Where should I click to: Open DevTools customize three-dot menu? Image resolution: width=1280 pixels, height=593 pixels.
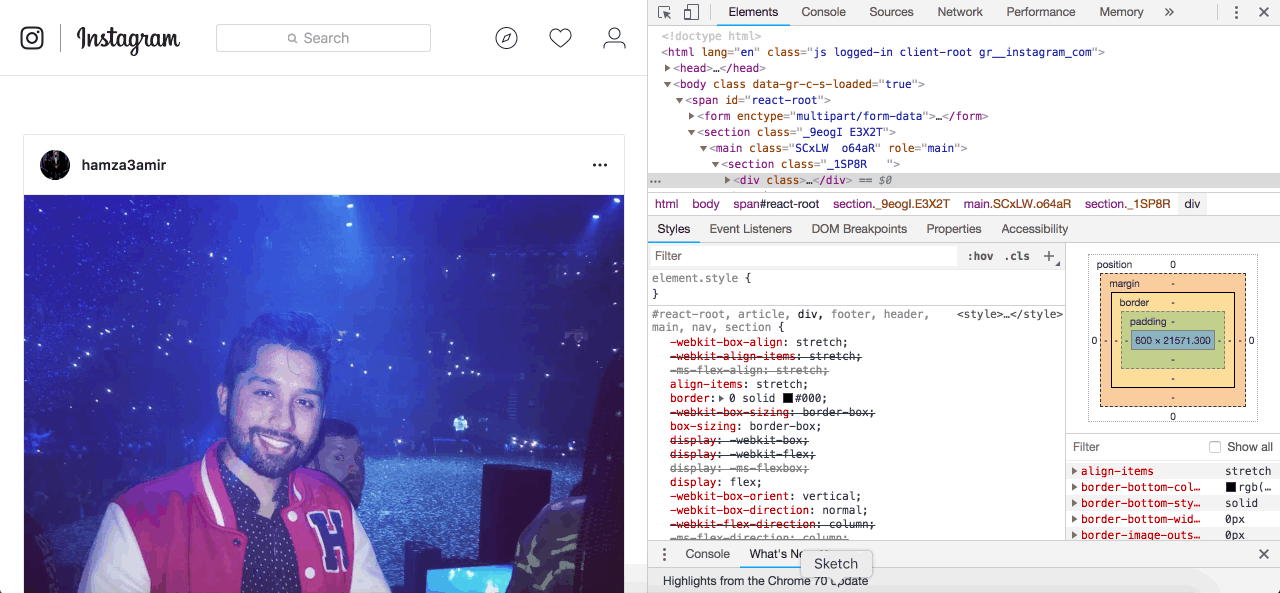(x=1237, y=12)
